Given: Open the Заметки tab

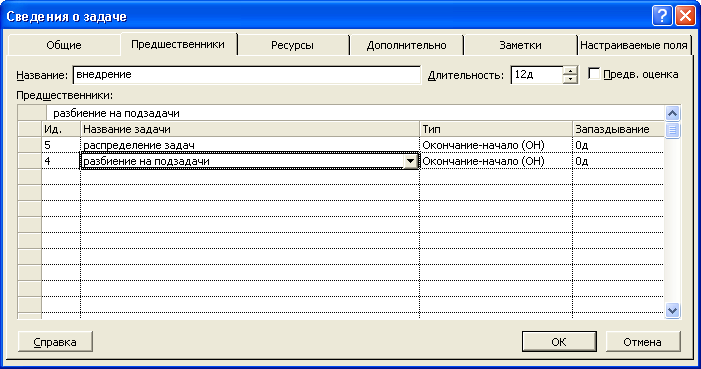Looking at the screenshot, I should [520, 45].
